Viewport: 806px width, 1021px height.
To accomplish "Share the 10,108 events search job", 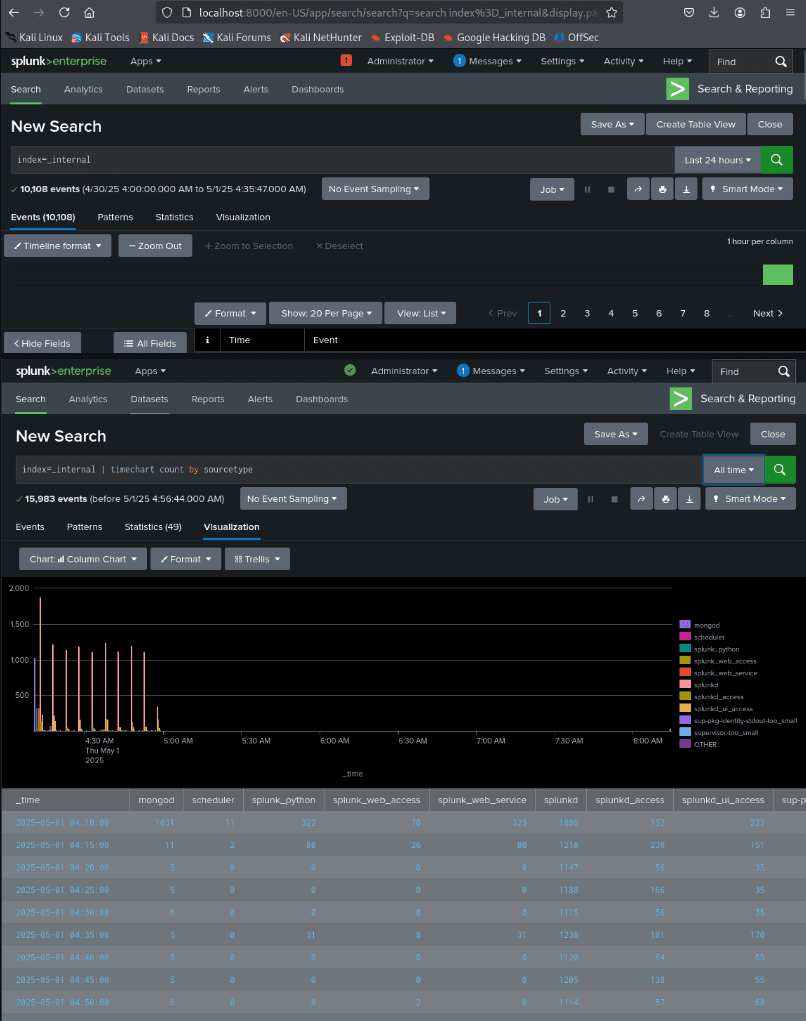I will pos(638,189).
